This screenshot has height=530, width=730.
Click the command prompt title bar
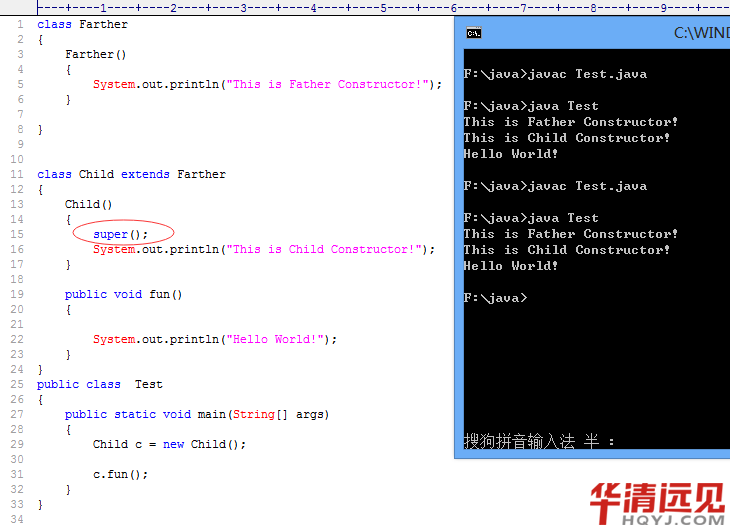coord(593,33)
